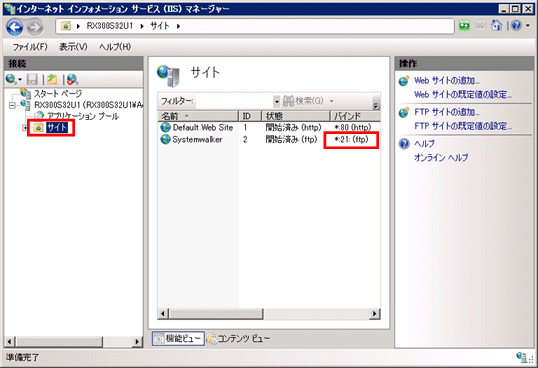Click the *:21: (ftp) binding cell
Screen dimensions: 538x368
(351, 140)
